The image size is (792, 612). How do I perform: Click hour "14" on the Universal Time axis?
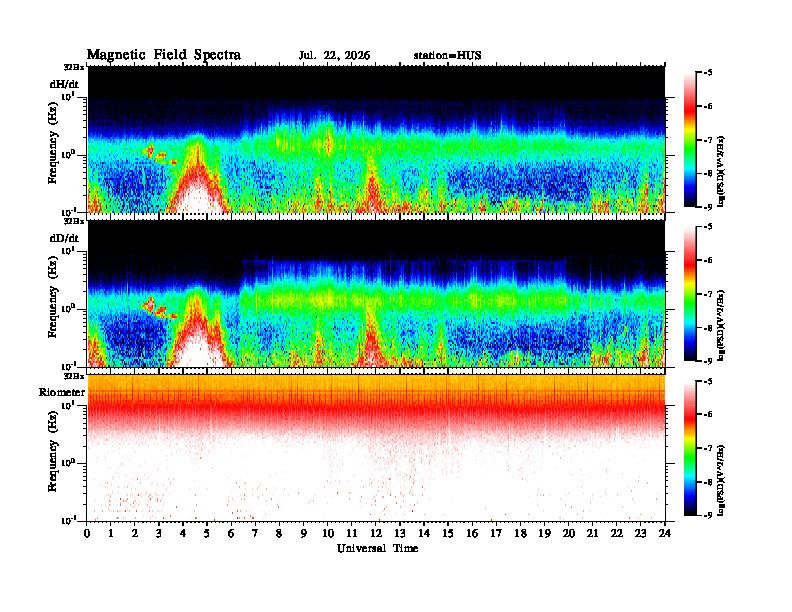click(424, 533)
